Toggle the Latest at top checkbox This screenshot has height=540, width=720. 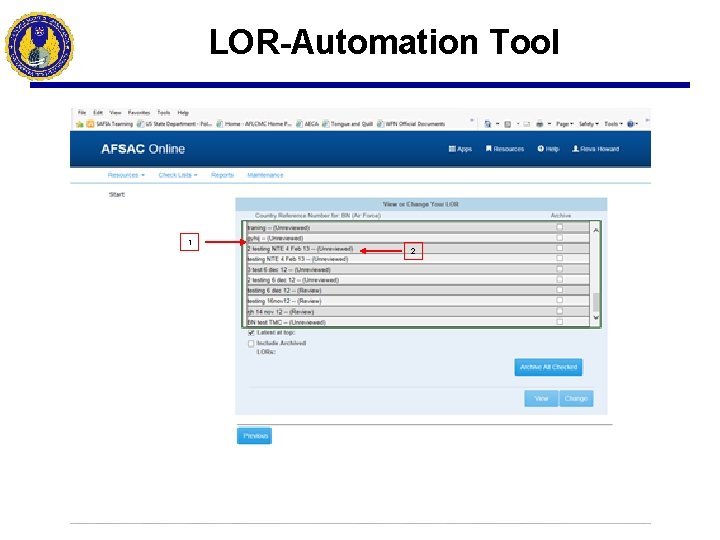[x=251, y=332]
